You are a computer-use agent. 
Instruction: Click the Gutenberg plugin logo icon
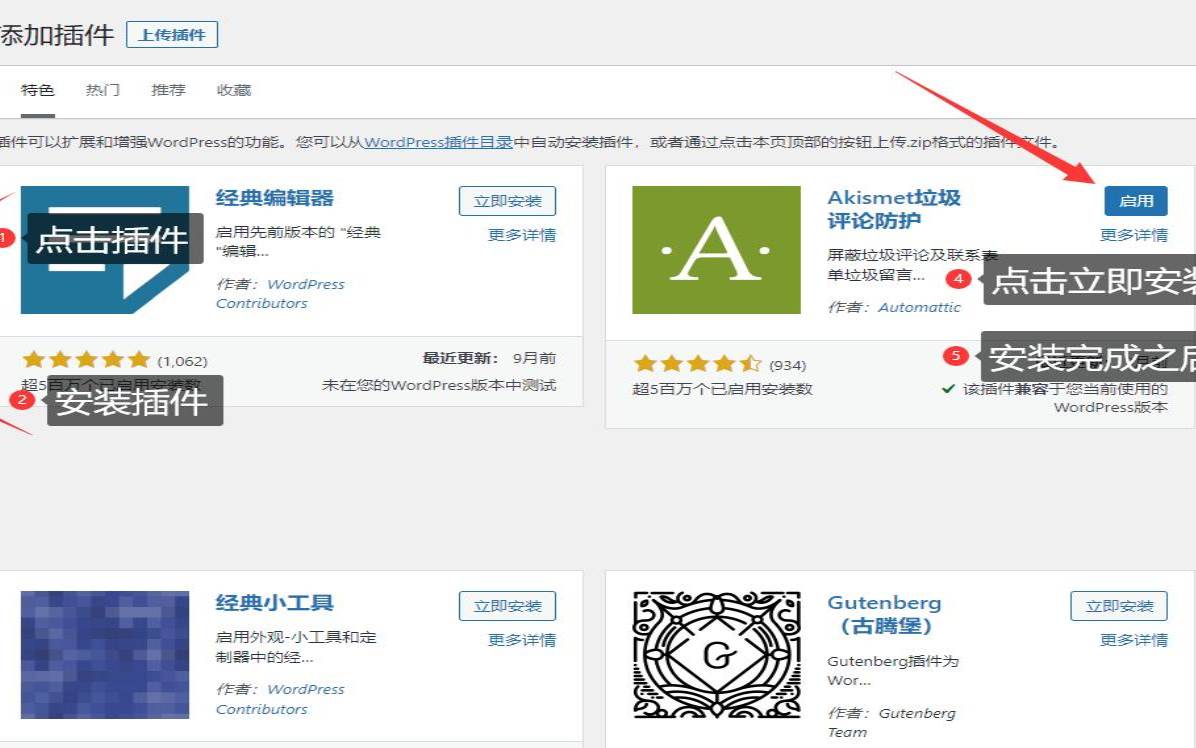point(716,655)
